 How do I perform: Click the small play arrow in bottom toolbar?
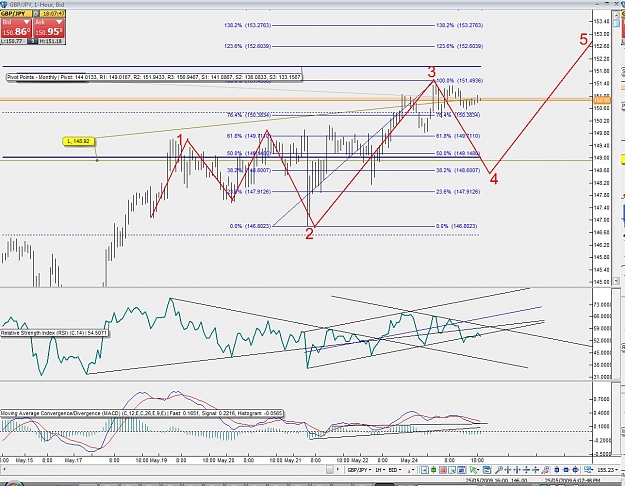point(338,469)
